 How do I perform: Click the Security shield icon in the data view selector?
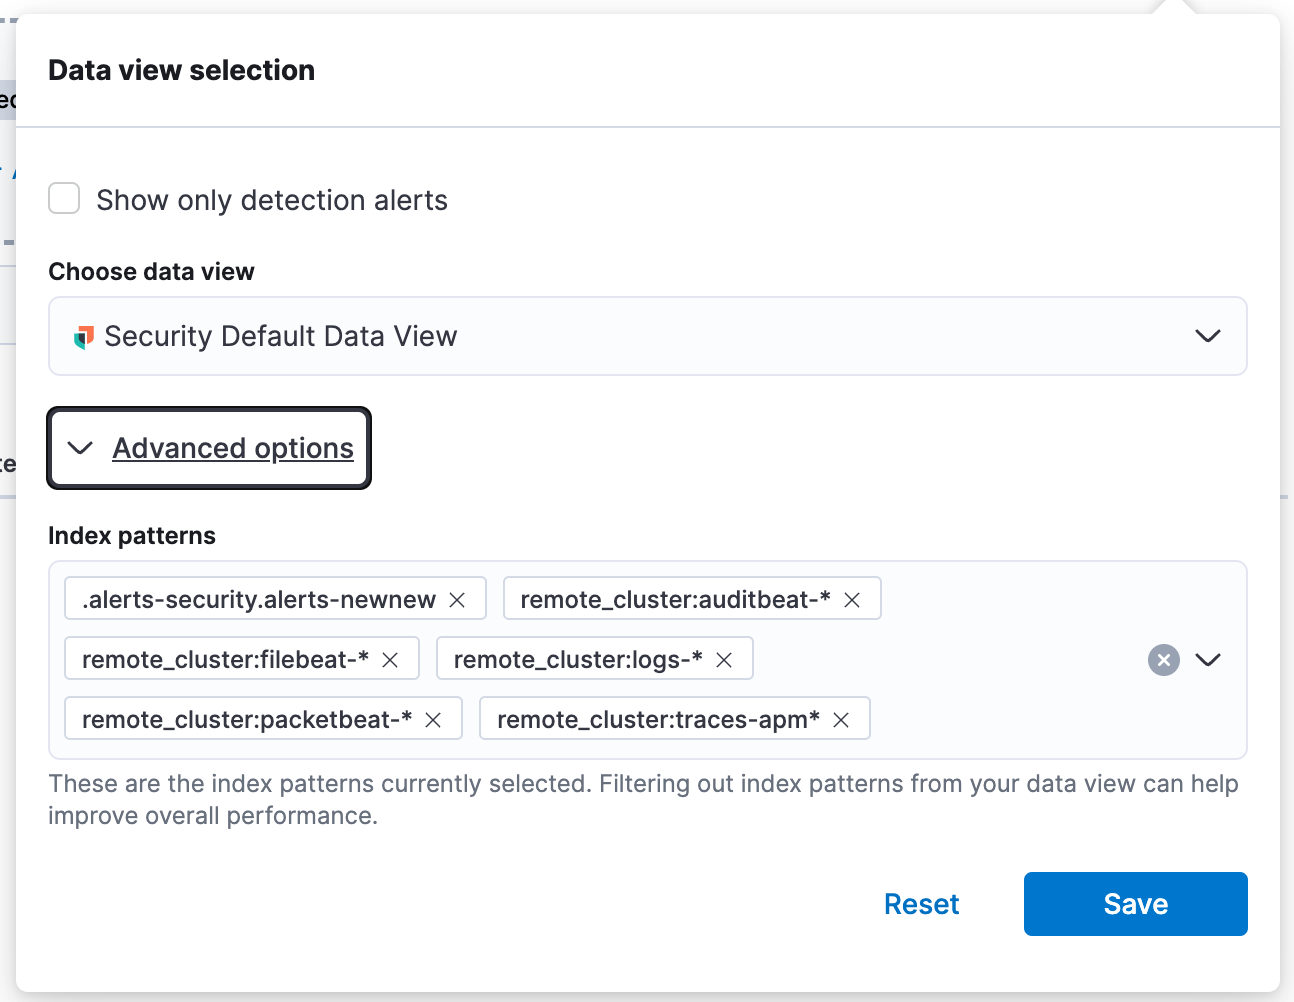point(85,336)
